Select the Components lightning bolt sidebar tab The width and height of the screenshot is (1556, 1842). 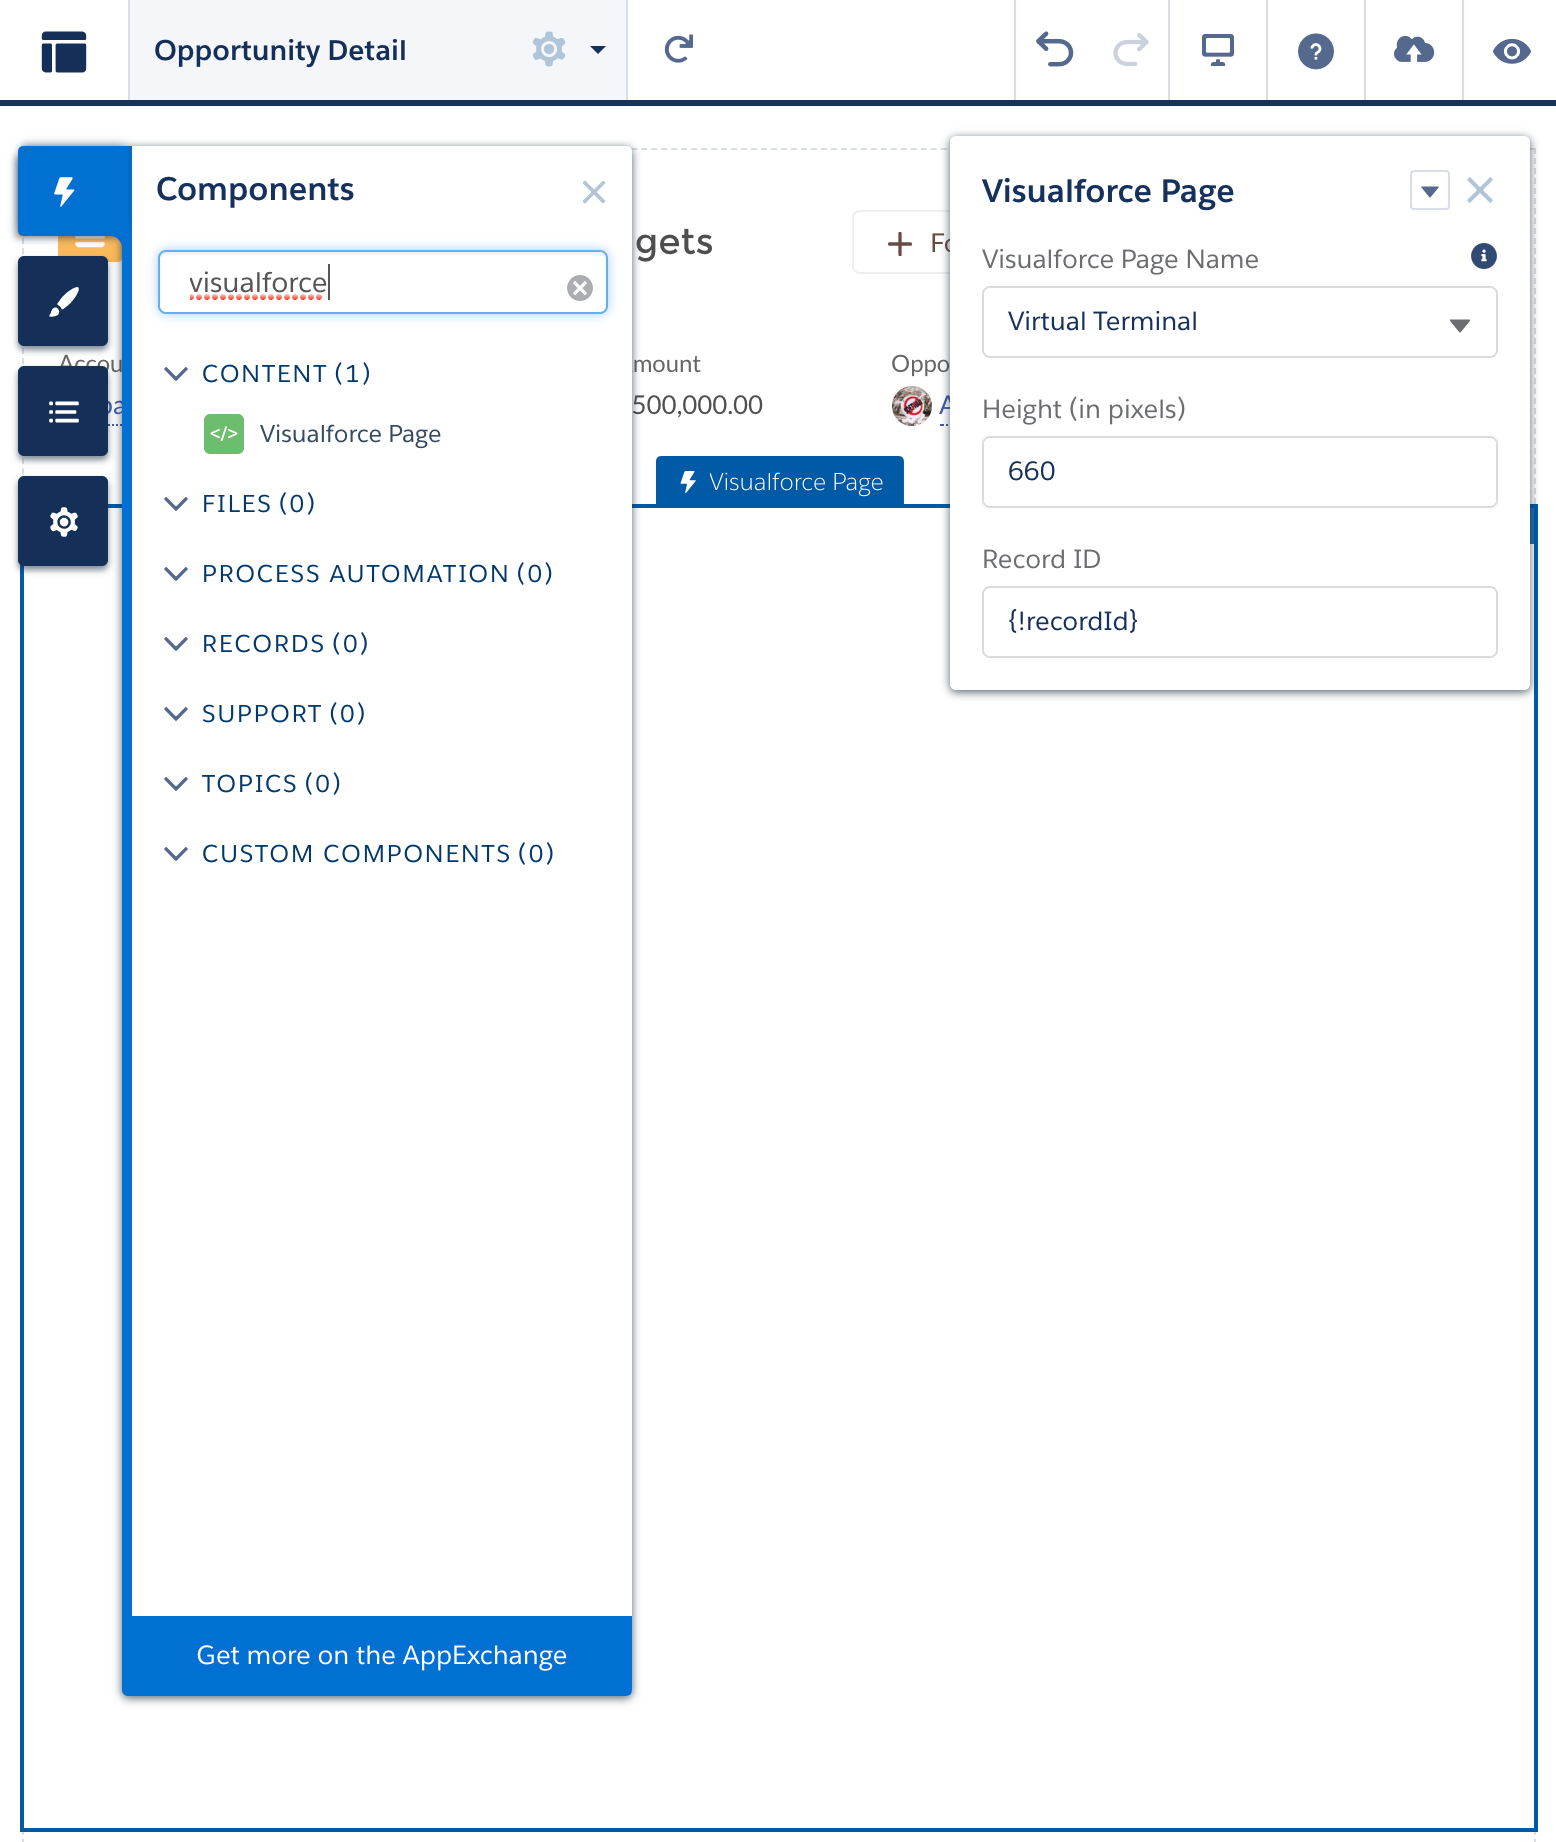point(64,191)
